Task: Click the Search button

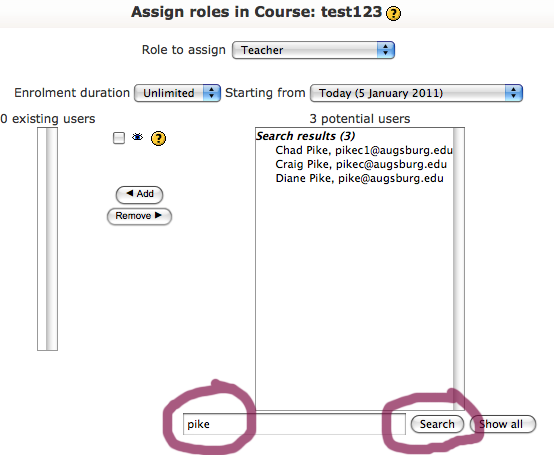Action: (437, 424)
